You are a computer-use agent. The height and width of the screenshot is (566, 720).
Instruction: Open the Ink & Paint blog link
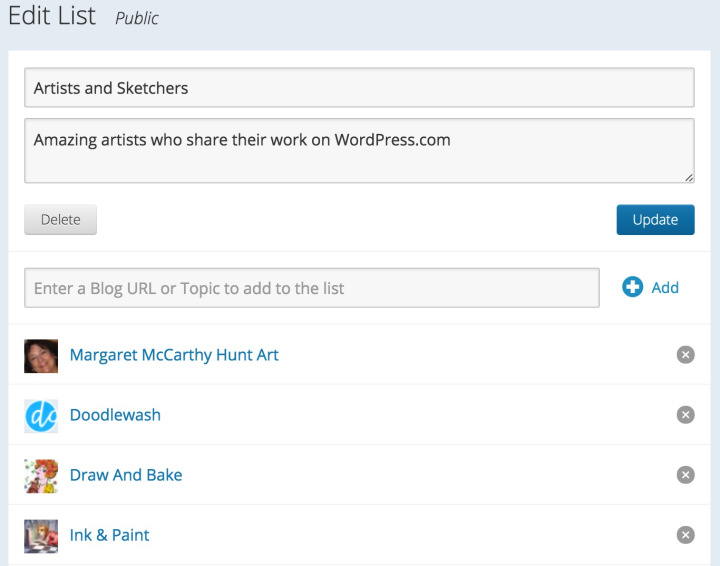click(110, 535)
